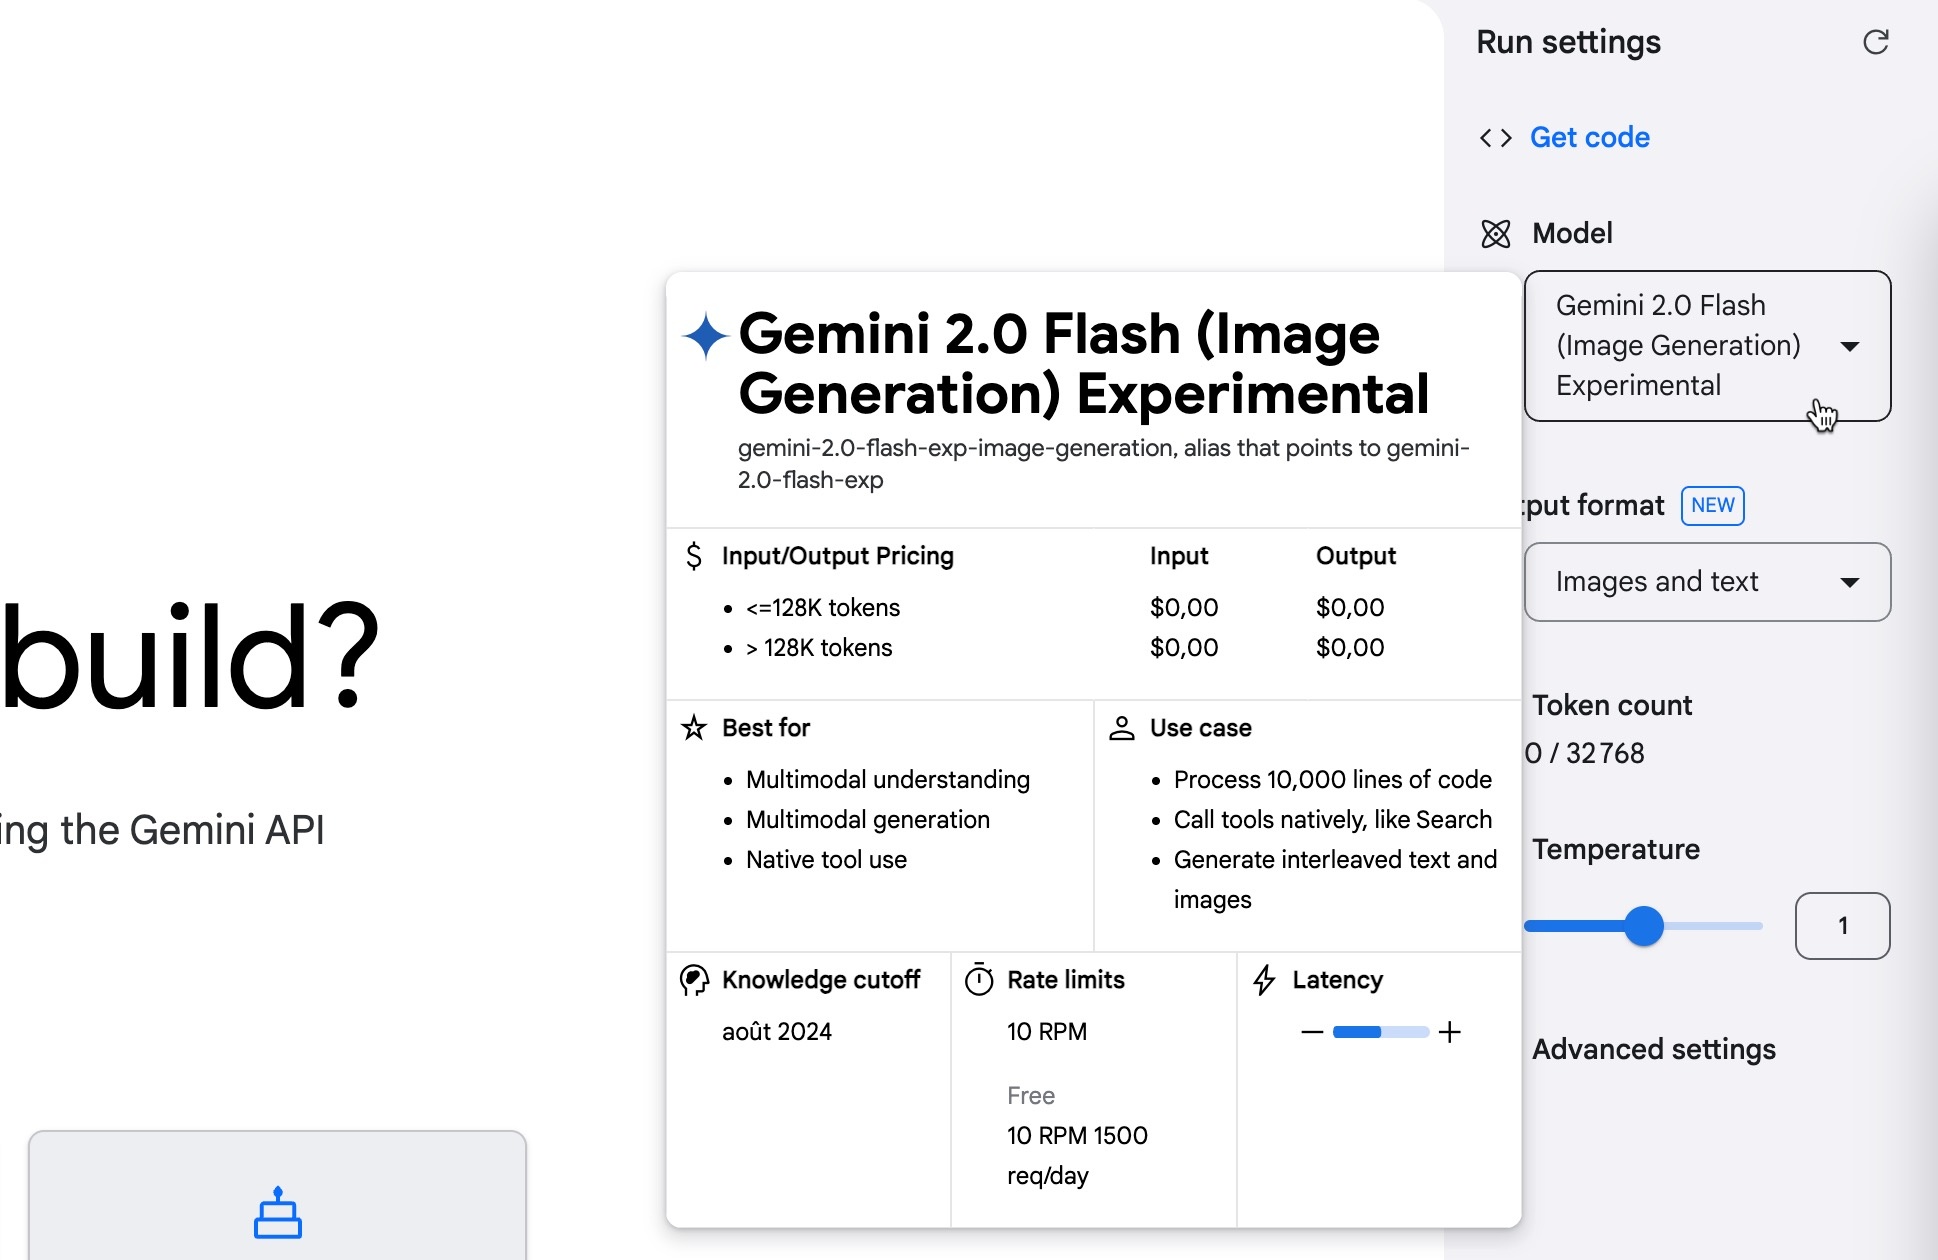Click the Output column header

(1355, 556)
